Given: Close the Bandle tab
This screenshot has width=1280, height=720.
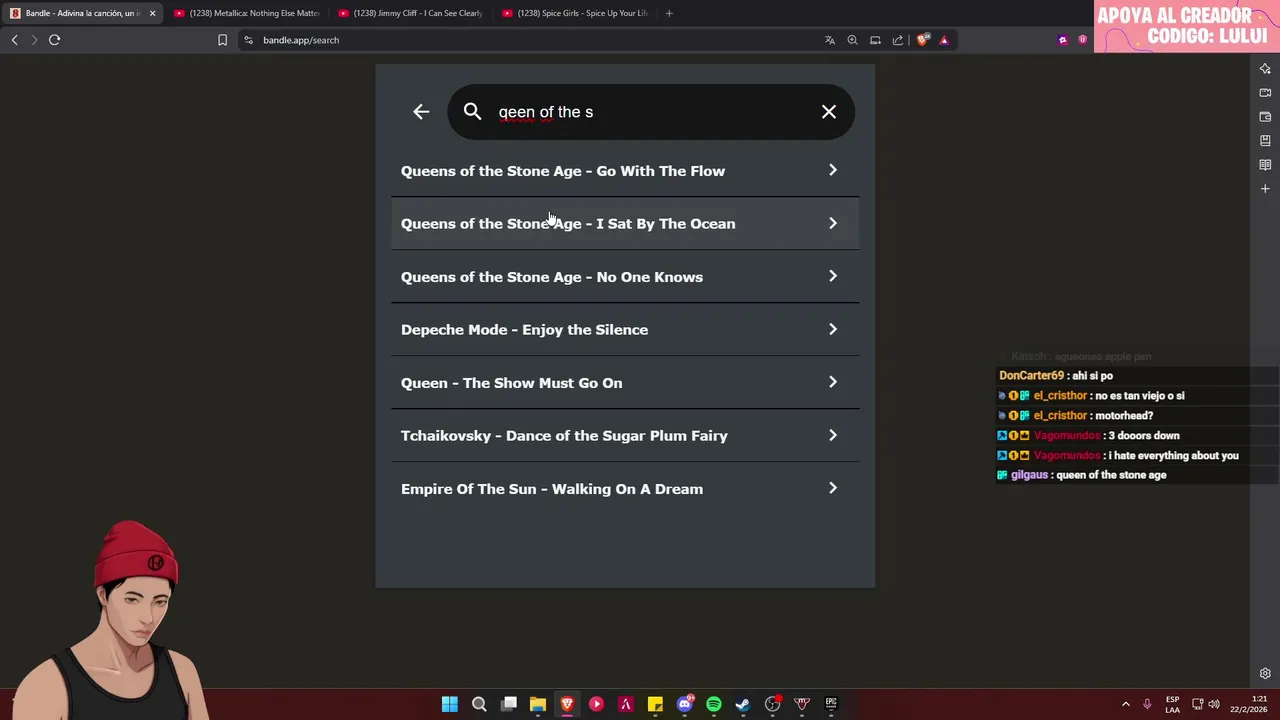Looking at the screenshot, I should (152, 13).
